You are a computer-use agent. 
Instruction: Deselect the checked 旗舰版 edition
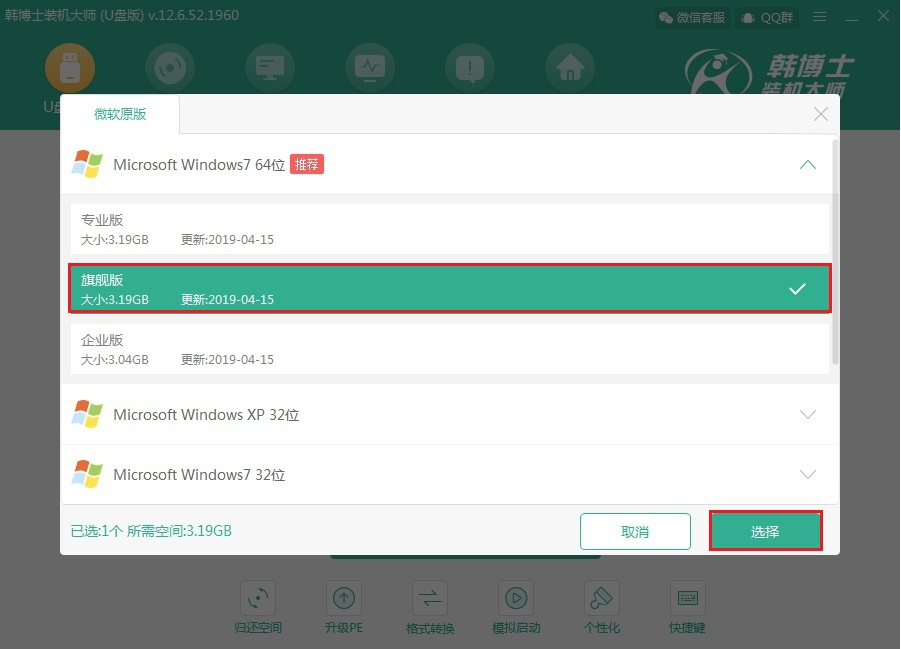click(x=450, y=289)
